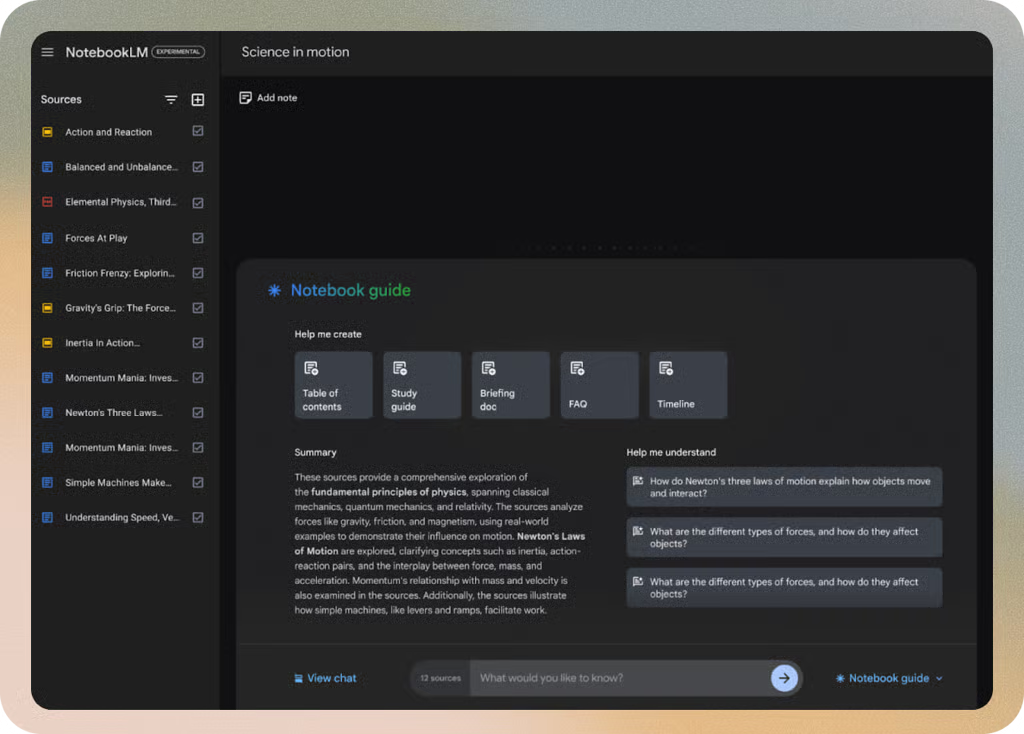Create a Briefing doc
This screenshot has width=1024, height=734.
[510, 385]
